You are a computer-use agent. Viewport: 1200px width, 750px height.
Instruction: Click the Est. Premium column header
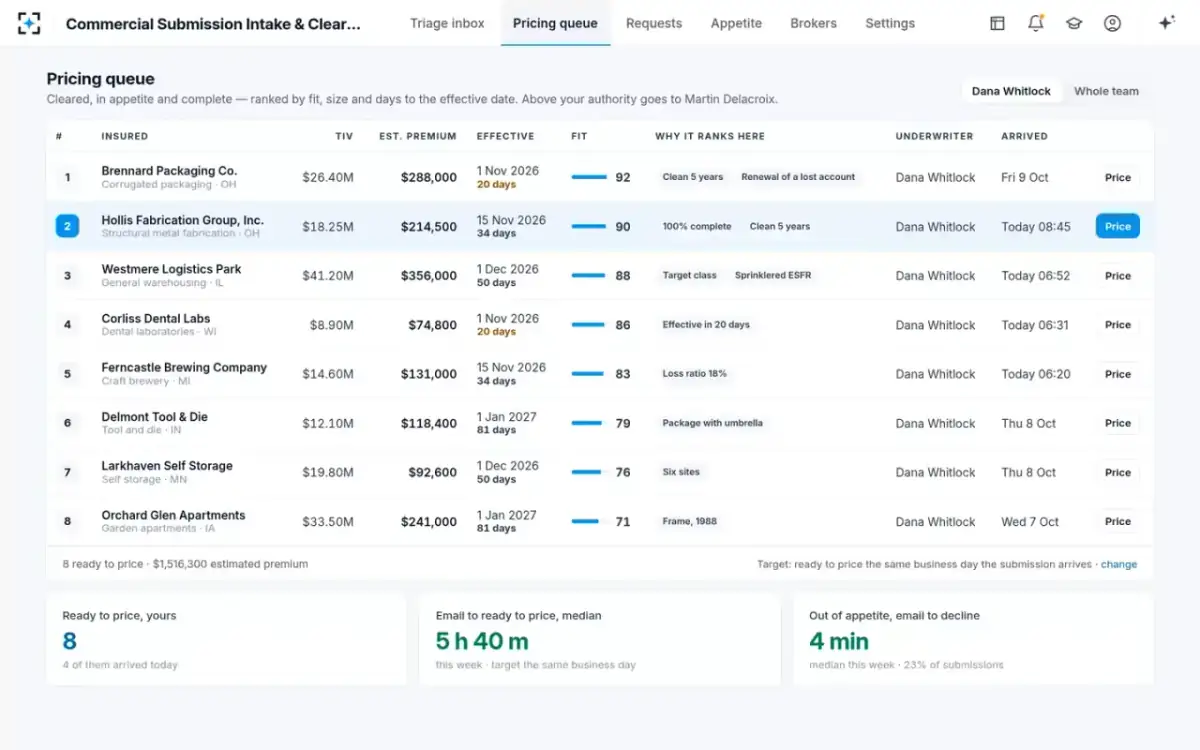418,136
